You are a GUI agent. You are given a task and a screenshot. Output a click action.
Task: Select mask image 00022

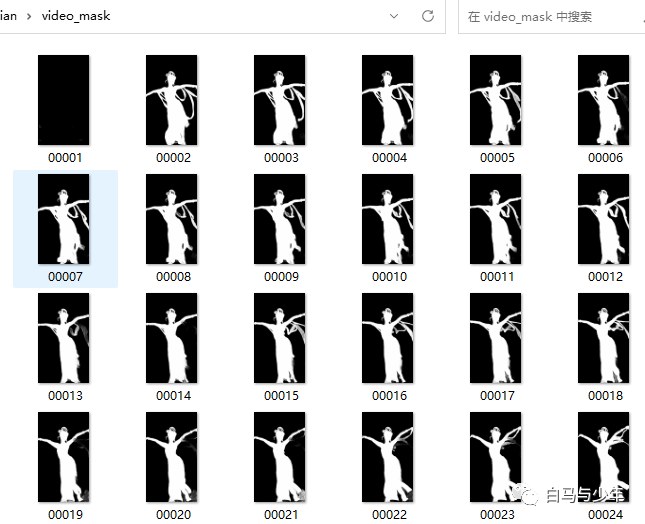click(387, 457)
